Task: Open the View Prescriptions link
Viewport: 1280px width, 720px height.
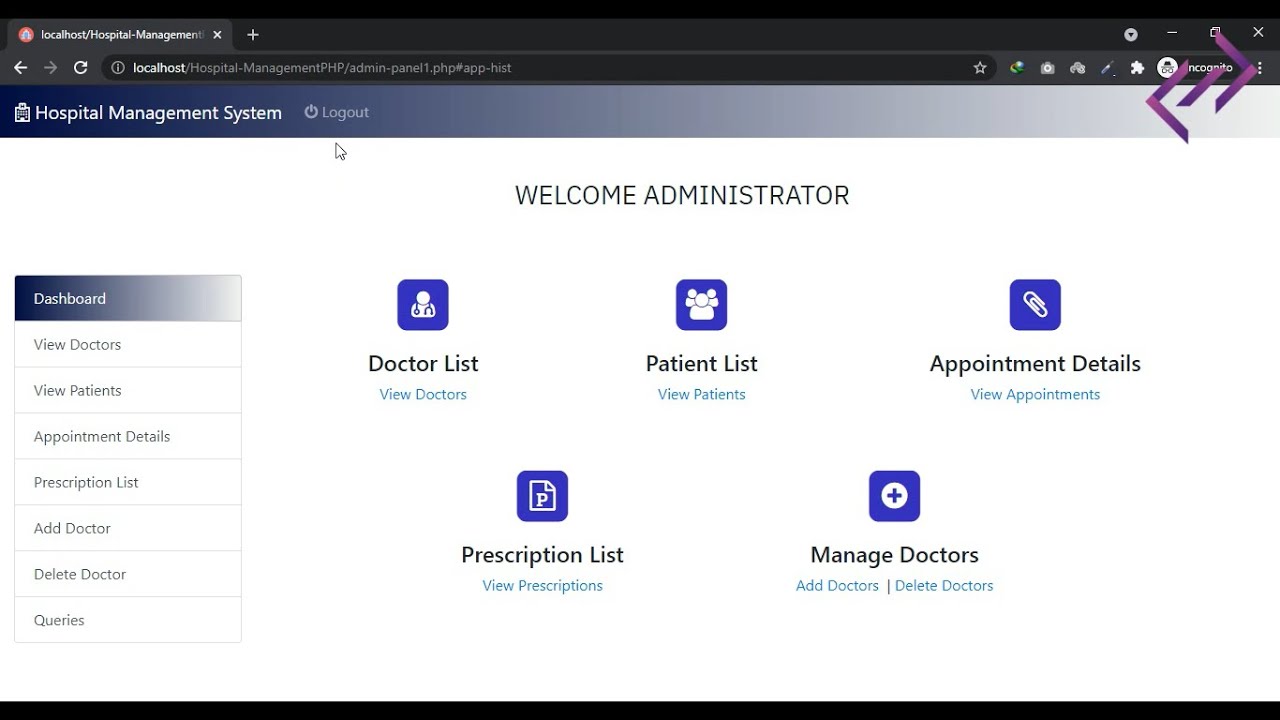Action: [x=542, y=585]
